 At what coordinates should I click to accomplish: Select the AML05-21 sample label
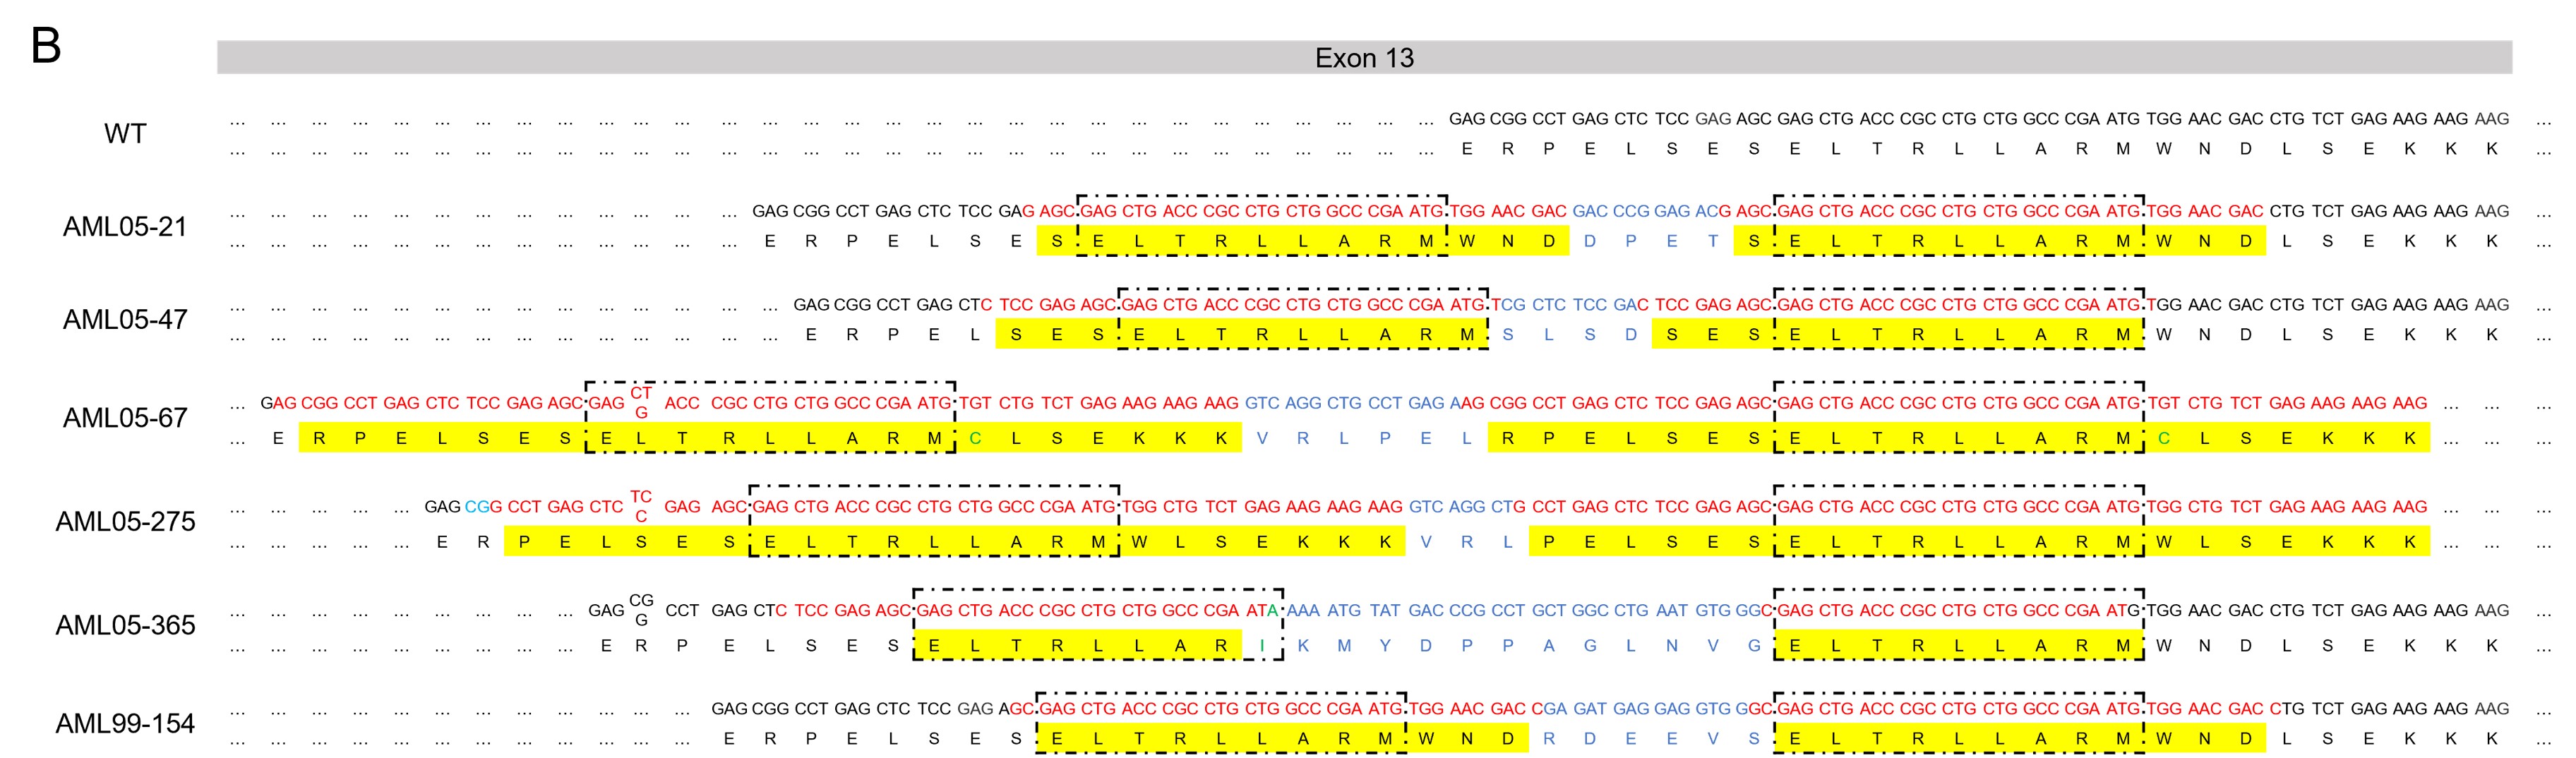coord(125,227)
